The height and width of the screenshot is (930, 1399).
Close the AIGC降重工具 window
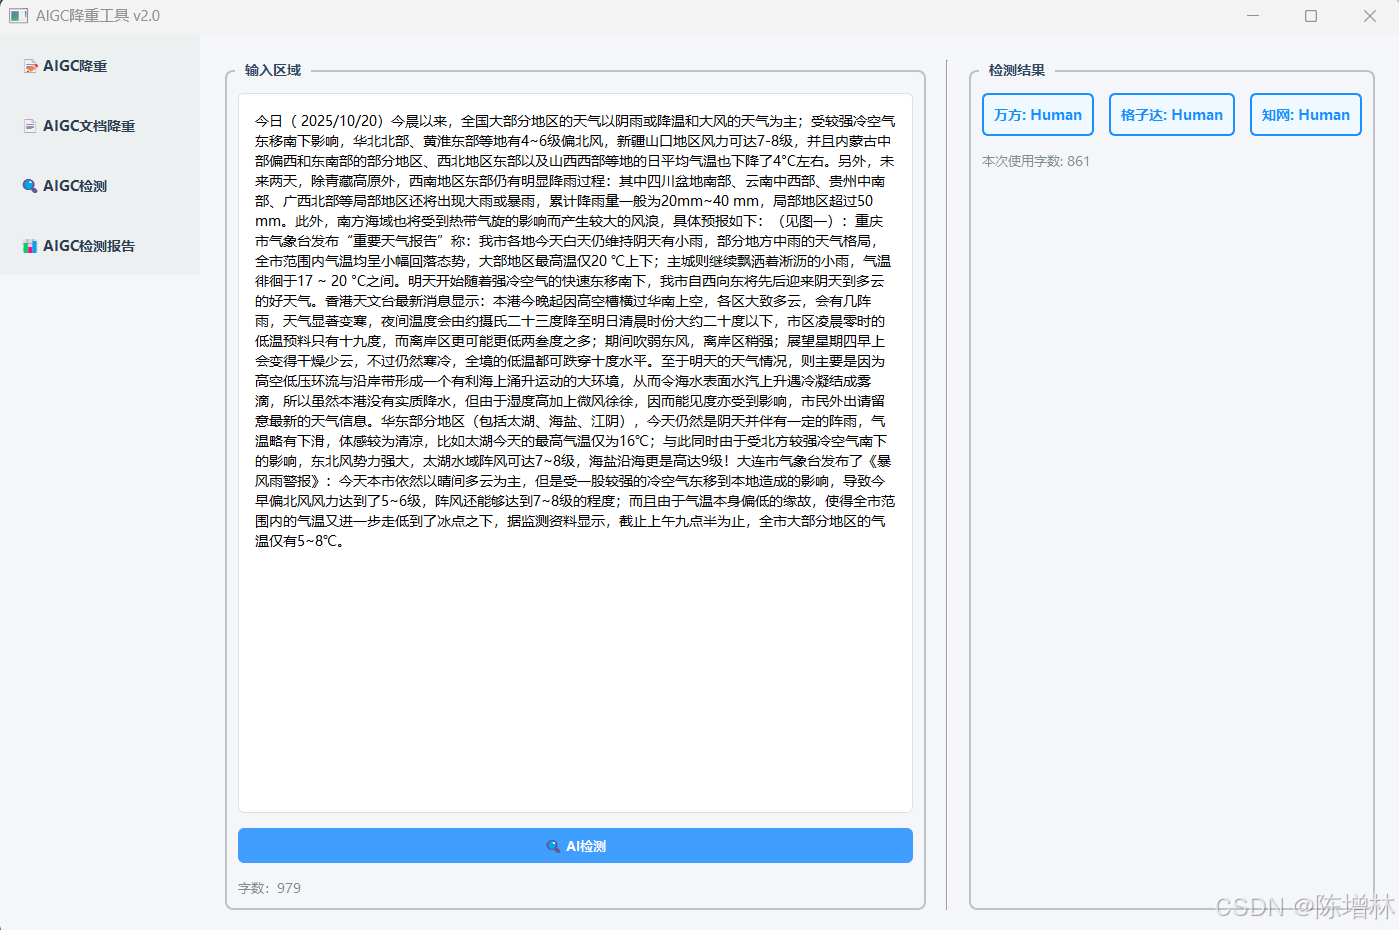1369,16
